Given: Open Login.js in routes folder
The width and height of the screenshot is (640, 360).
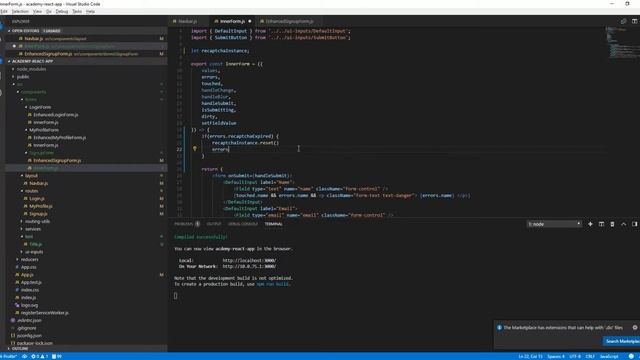Looking at the screenshot, I should point(37,198).
